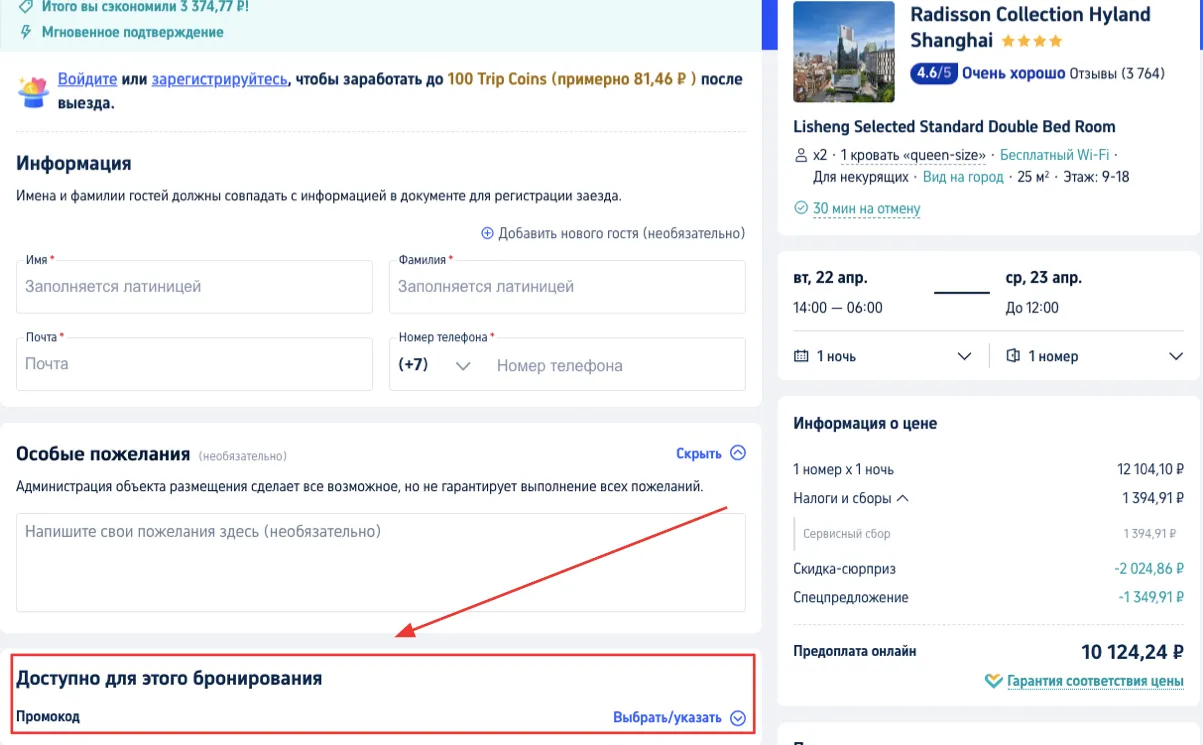Click the price match guarantee heart icon
1203x745 pixels.
(x=993, y=681)
